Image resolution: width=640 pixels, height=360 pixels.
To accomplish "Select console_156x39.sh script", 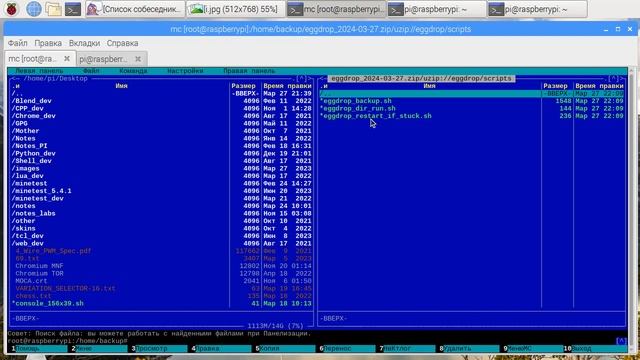I will [120, 304].
